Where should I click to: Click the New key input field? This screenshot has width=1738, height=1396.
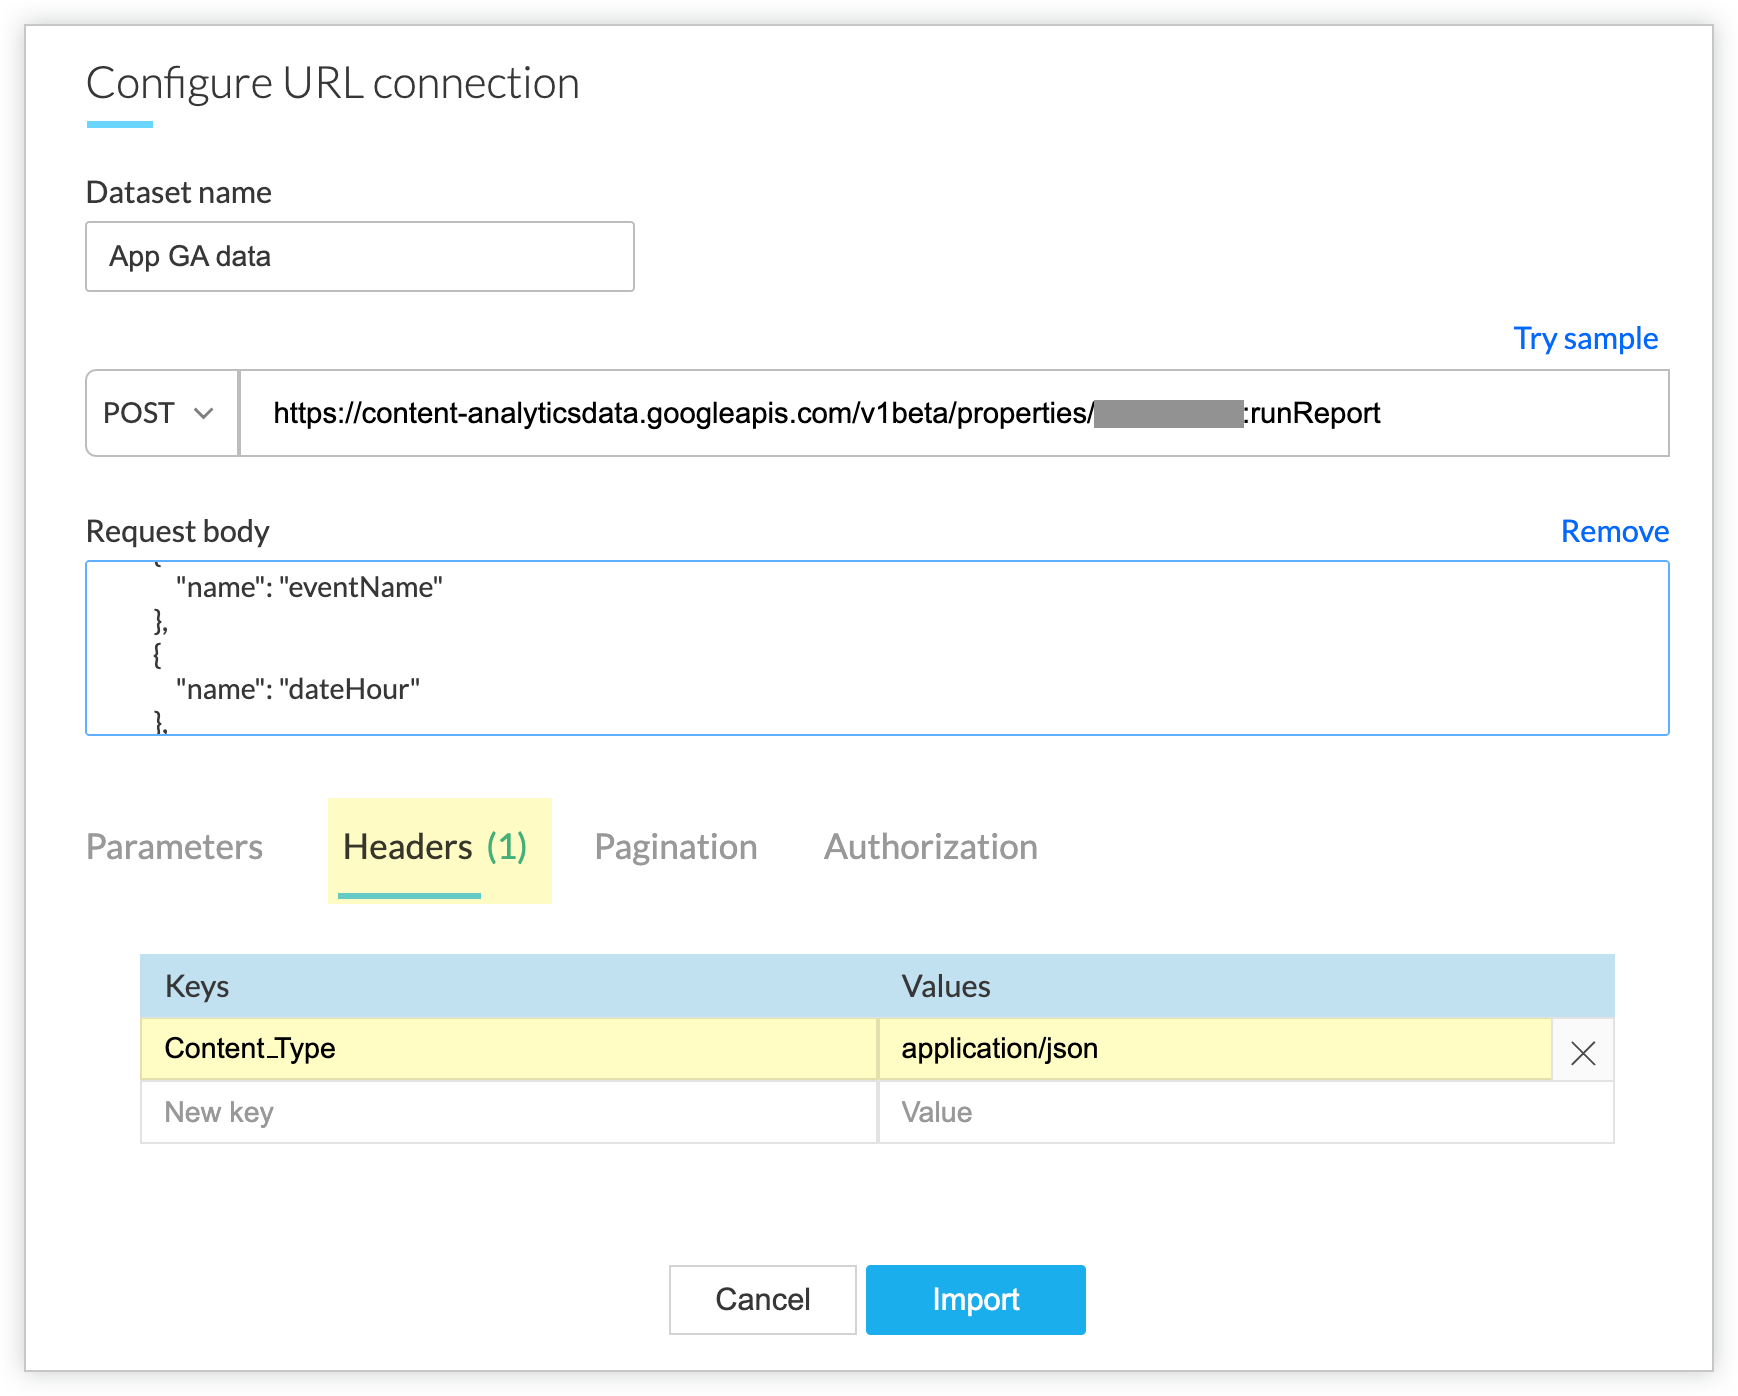coord(508,1112)
